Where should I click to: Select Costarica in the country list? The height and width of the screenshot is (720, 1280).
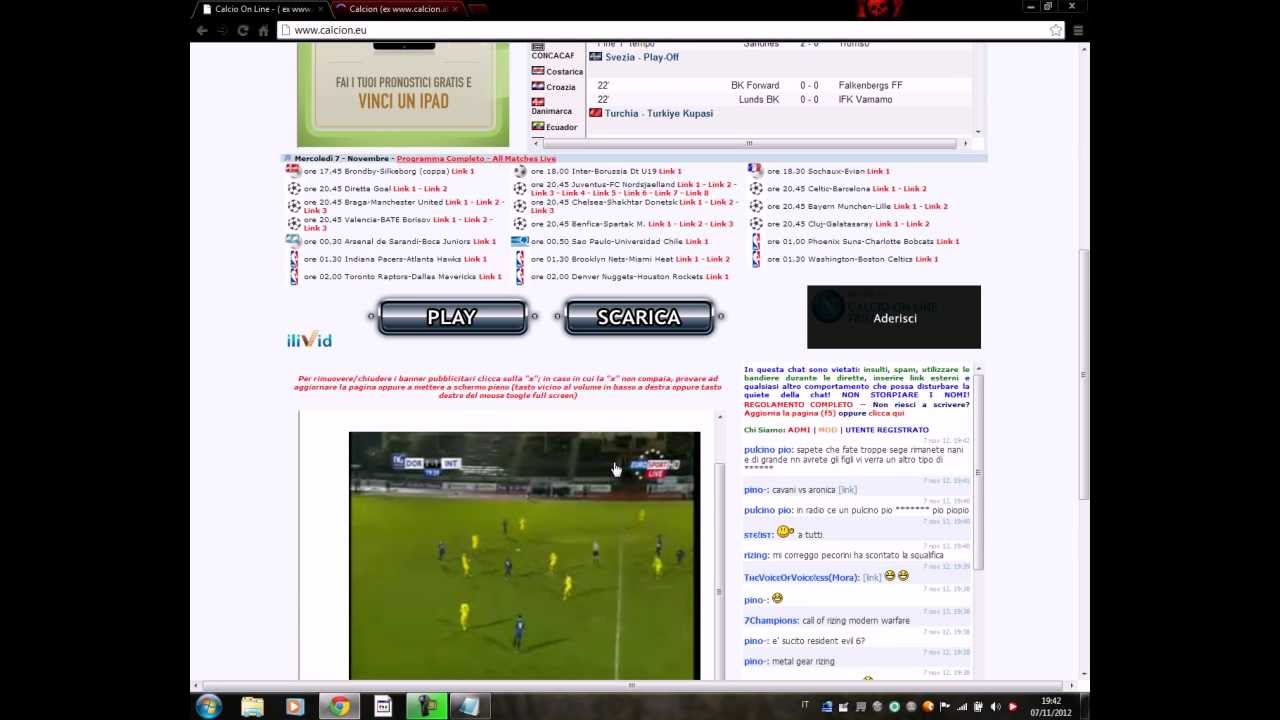coord(564,72)
